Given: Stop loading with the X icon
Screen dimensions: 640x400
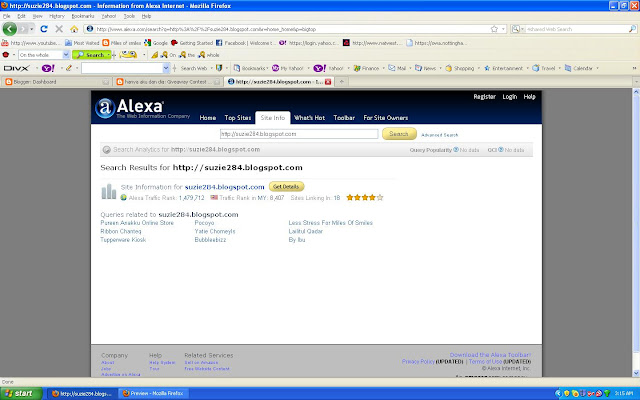Looking at the screenshot, I should pos(59,29).
